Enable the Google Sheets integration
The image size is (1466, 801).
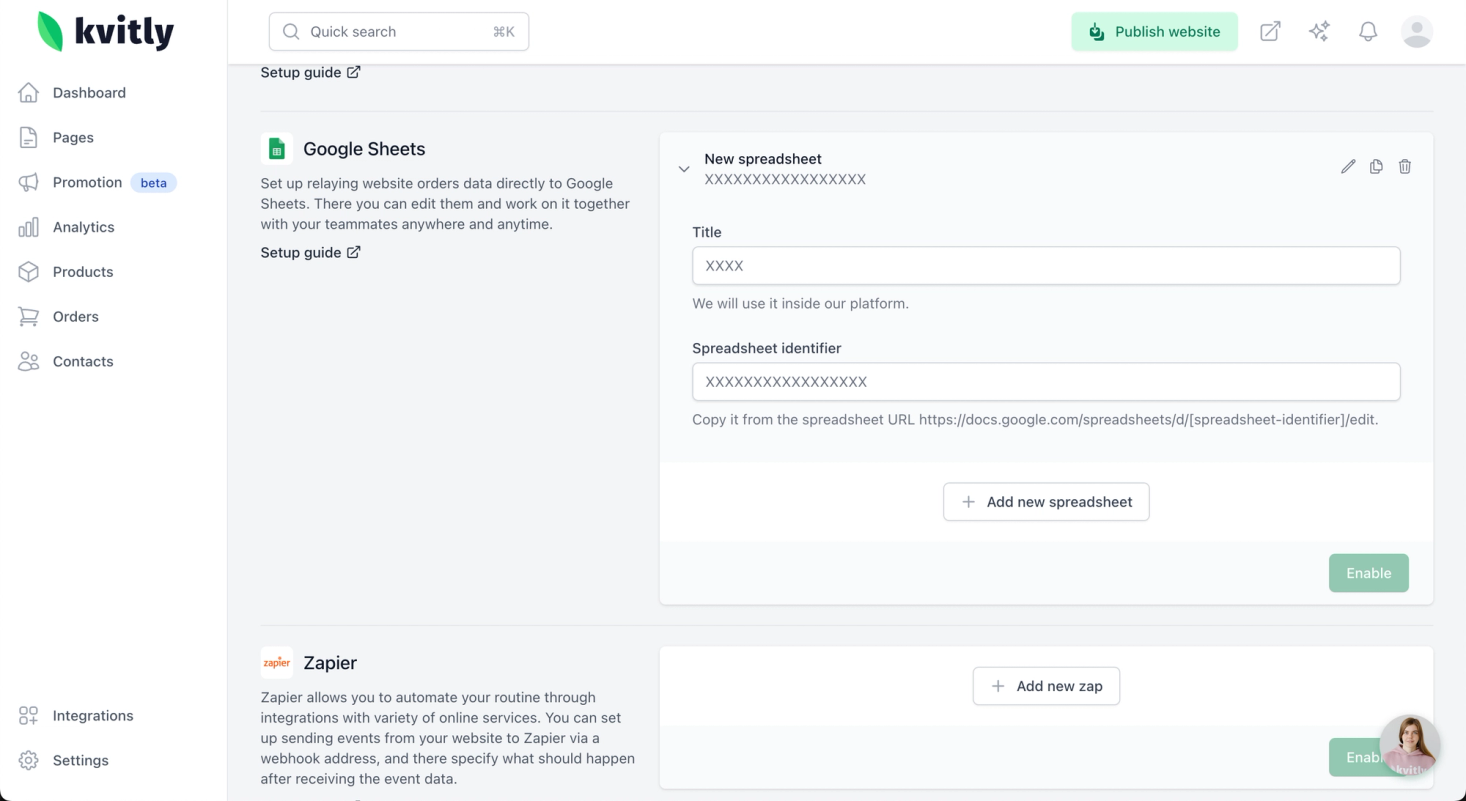[x=1368, y=573]
